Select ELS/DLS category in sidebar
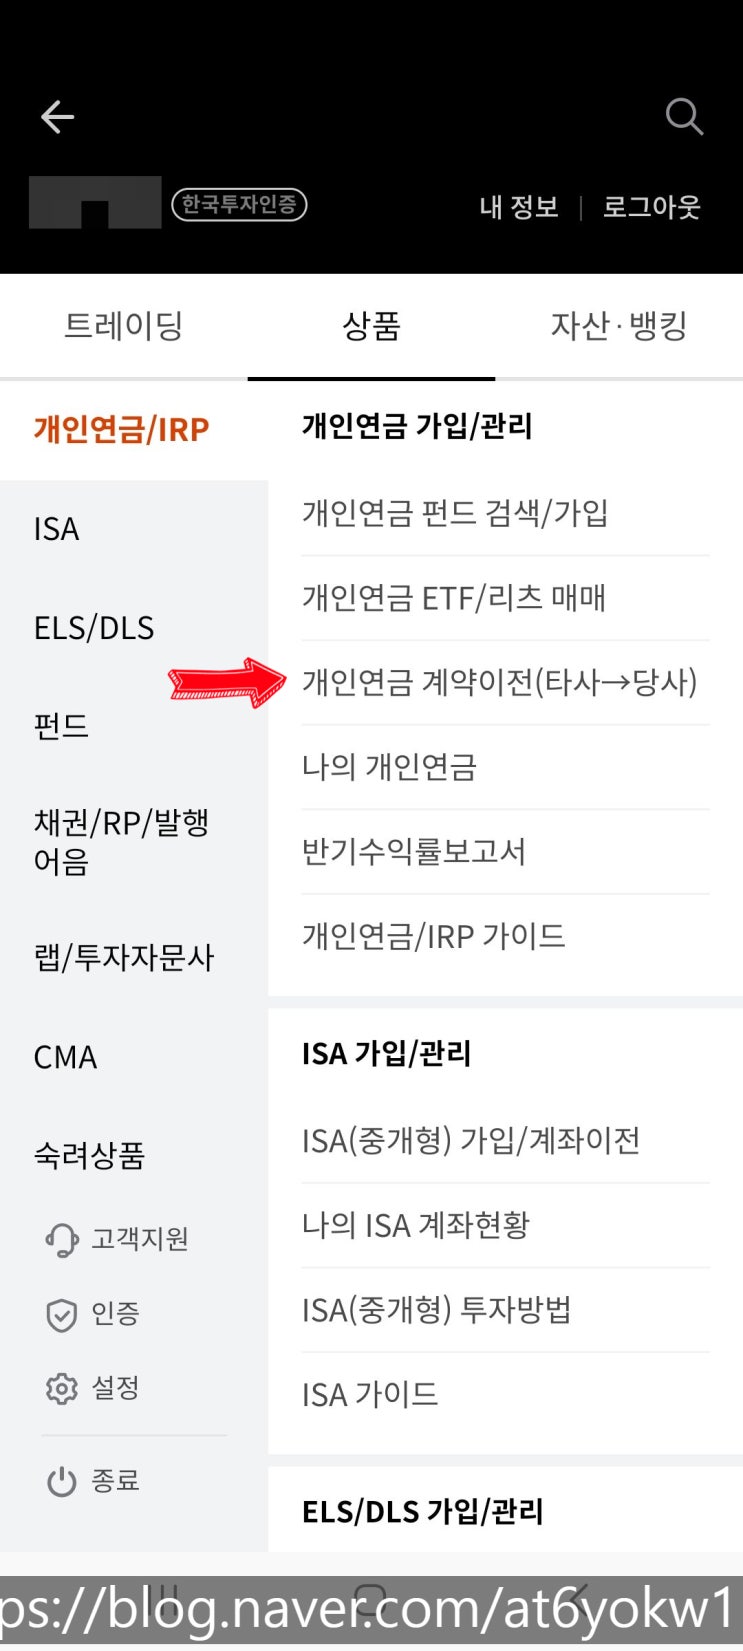 pos(94,628)
